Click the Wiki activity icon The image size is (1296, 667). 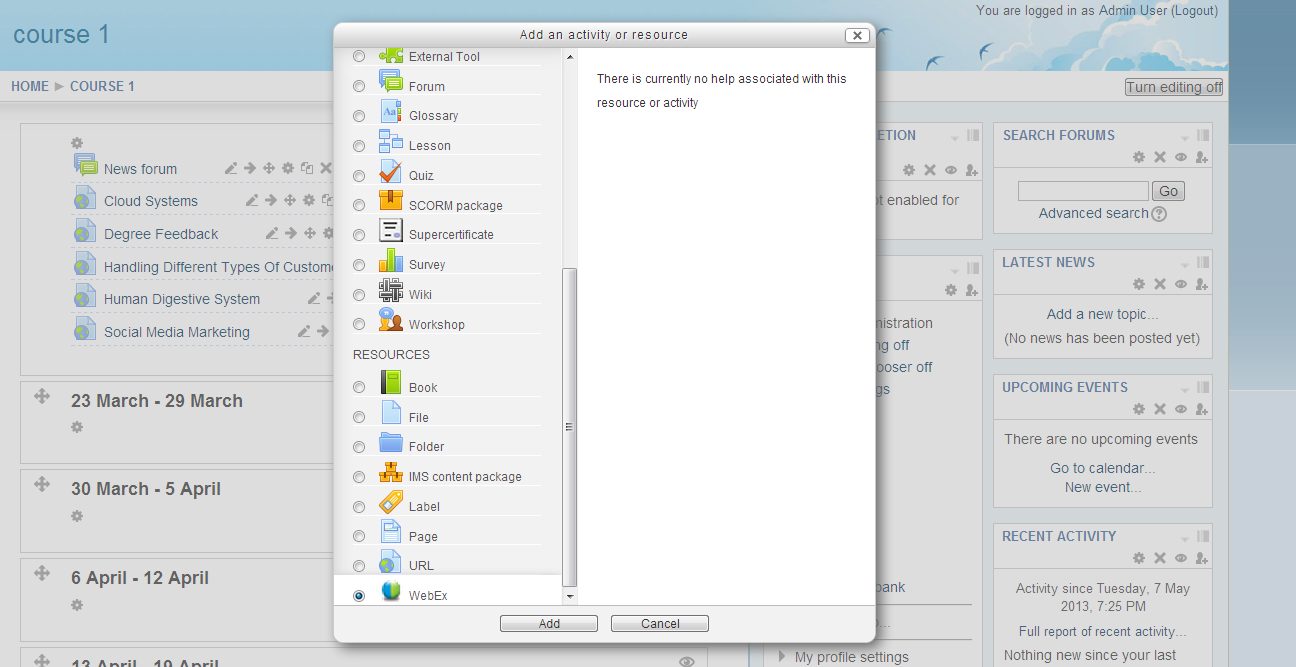390,291
